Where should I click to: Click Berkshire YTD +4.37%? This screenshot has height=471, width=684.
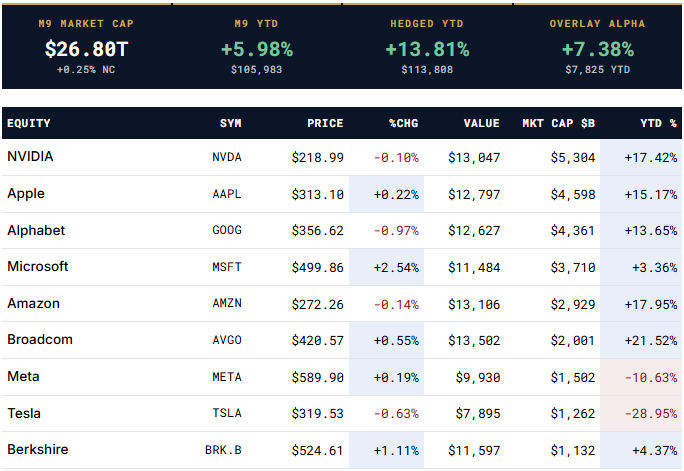pyautogui.click(x=655, y=451)
